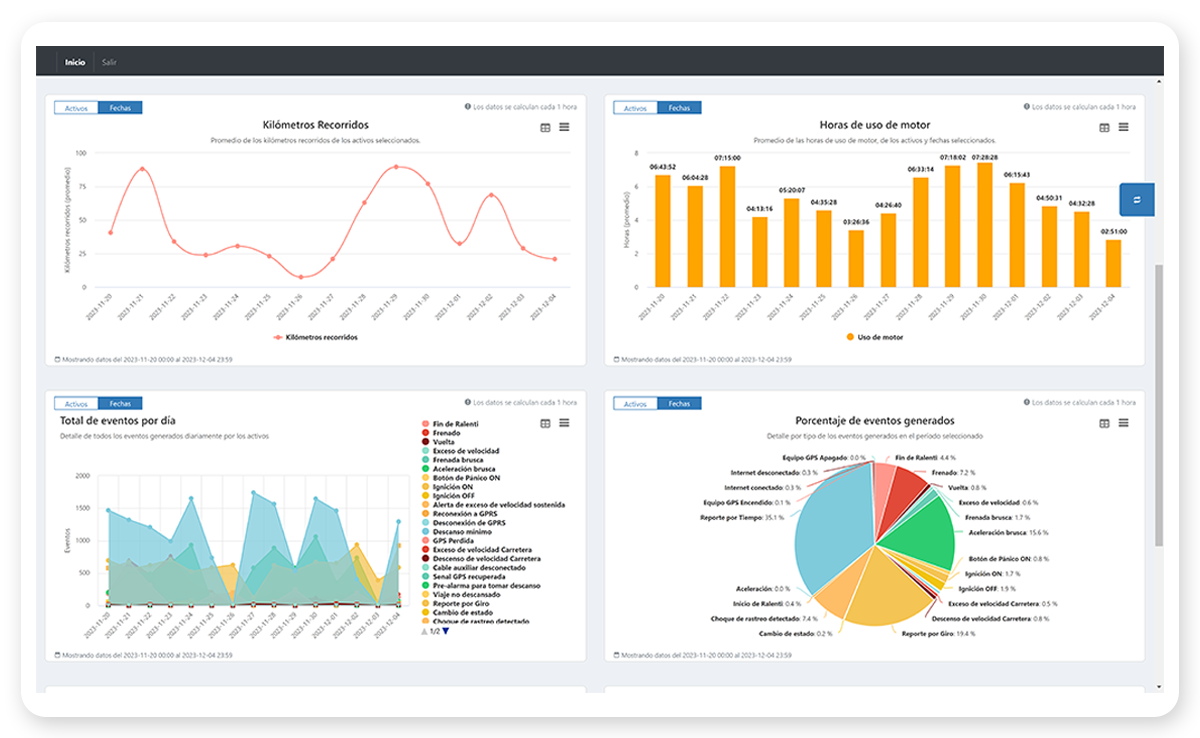Click the blue comparison button beside the motor hours chart
Viewport: 1200px width, 738px height.
(1137, 199)
